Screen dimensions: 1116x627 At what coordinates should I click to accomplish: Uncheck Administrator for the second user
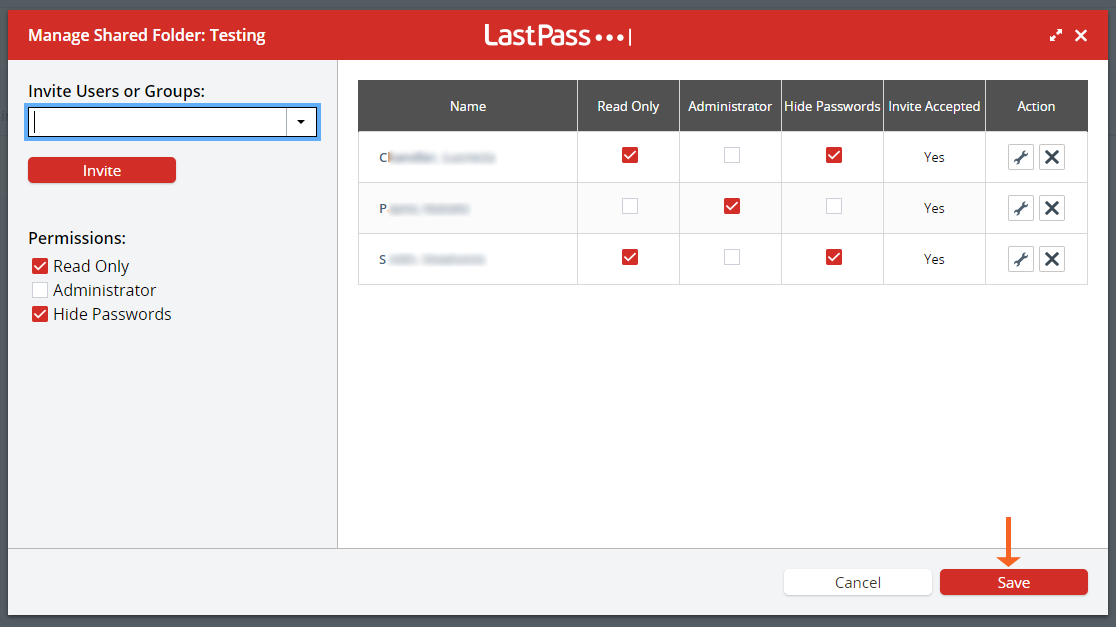click(730, 207)
